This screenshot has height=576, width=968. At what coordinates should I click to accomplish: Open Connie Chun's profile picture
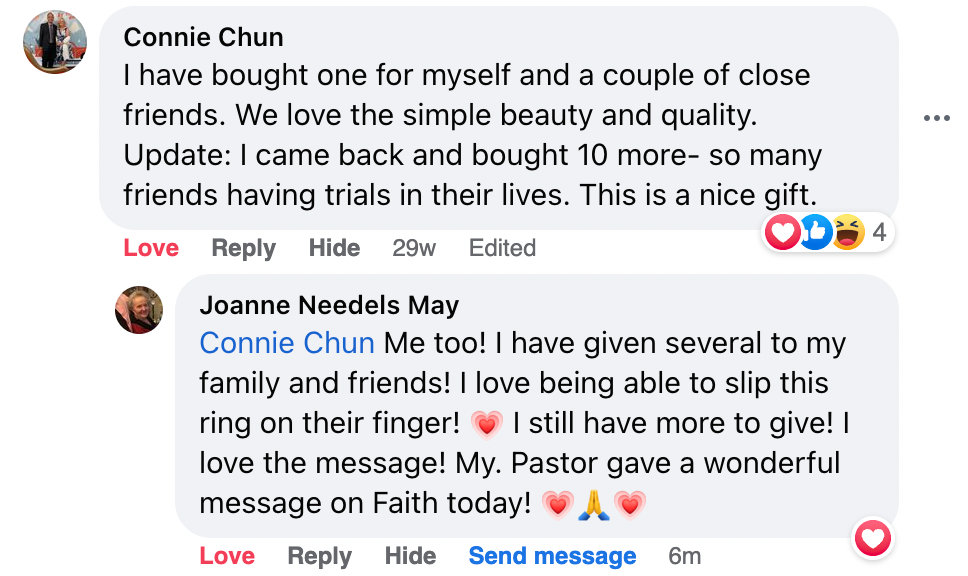(x=55, y=42)
